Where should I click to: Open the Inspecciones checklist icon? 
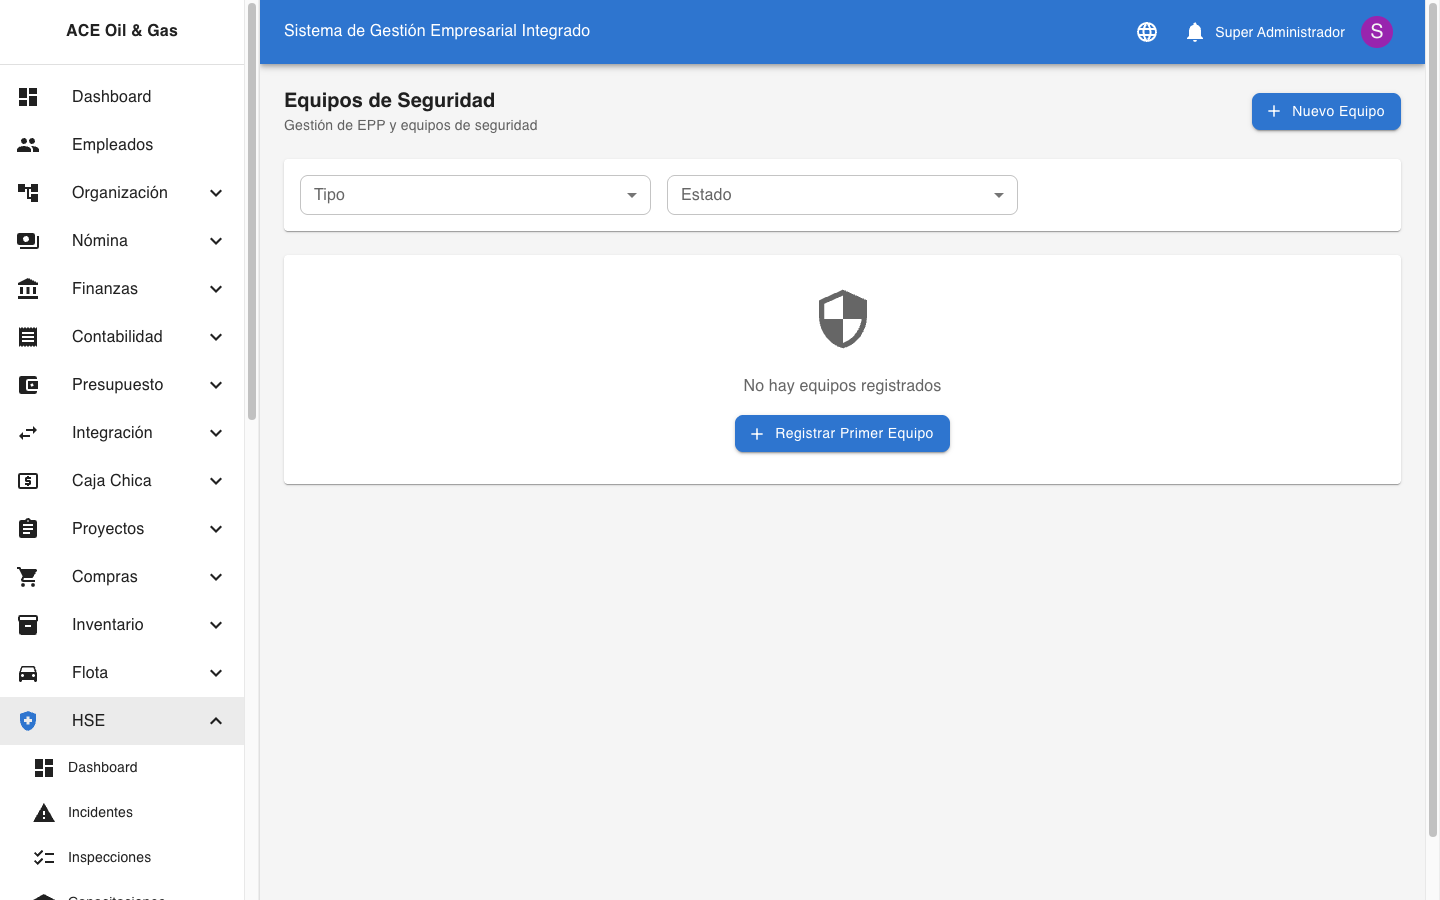coord(44,857)
